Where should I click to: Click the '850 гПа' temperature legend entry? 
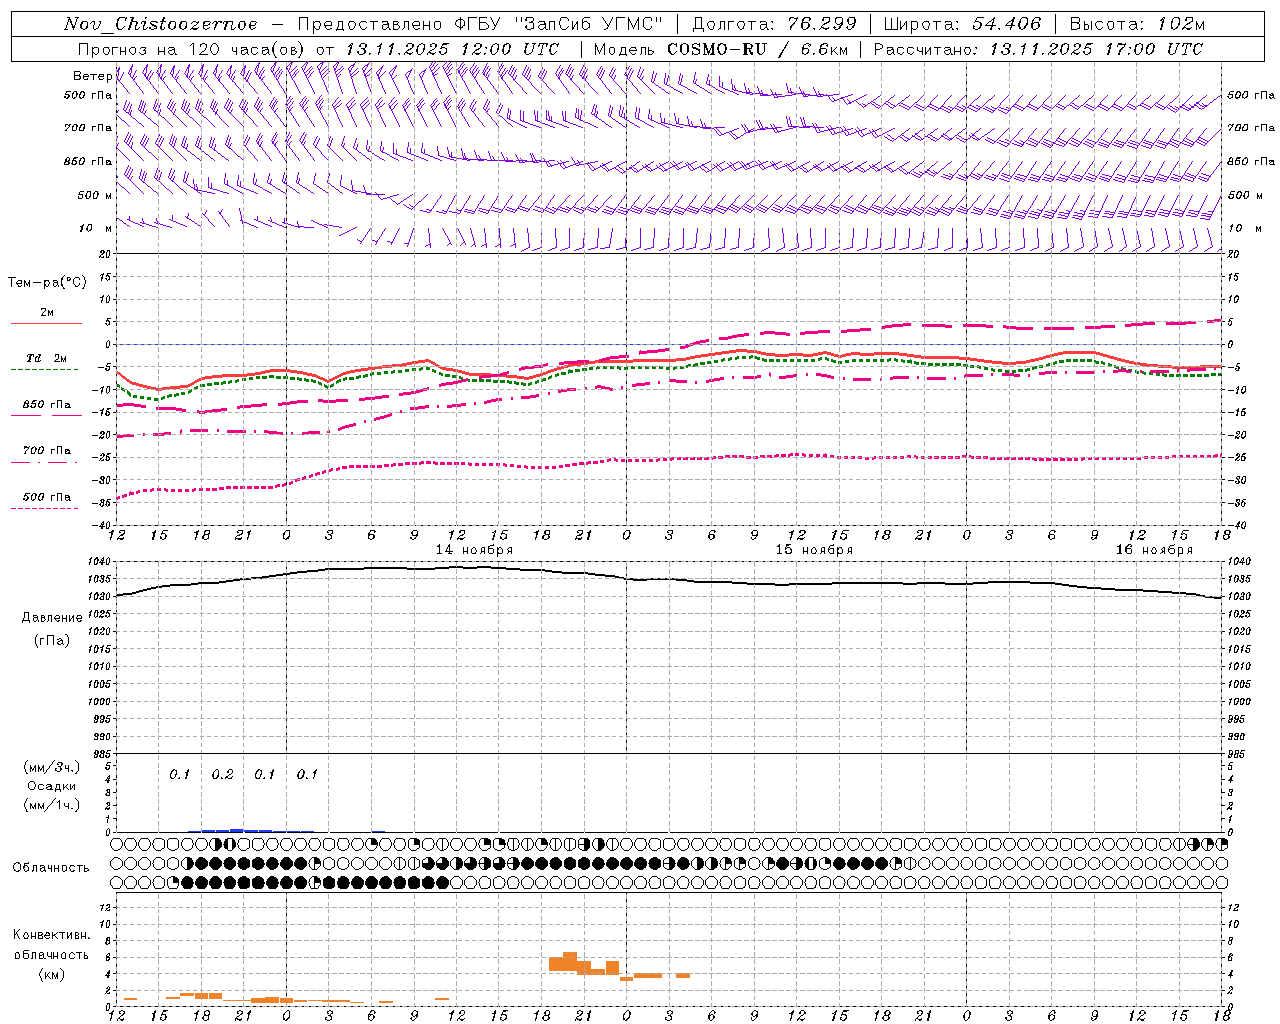(x=47, y=405)
